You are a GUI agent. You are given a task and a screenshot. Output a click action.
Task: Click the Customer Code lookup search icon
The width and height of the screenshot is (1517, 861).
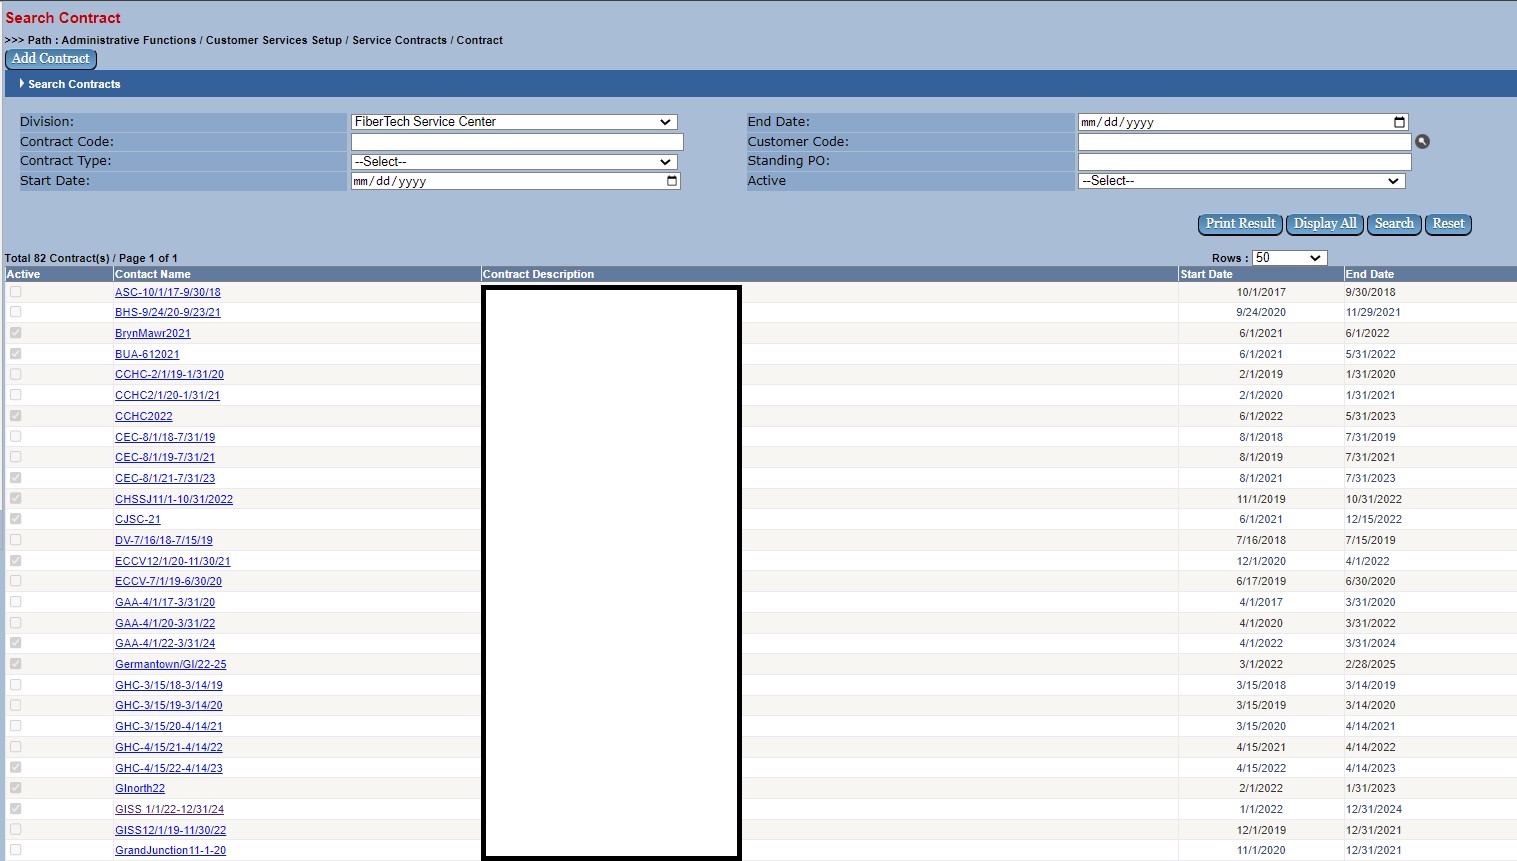(x=1422, y=142)
